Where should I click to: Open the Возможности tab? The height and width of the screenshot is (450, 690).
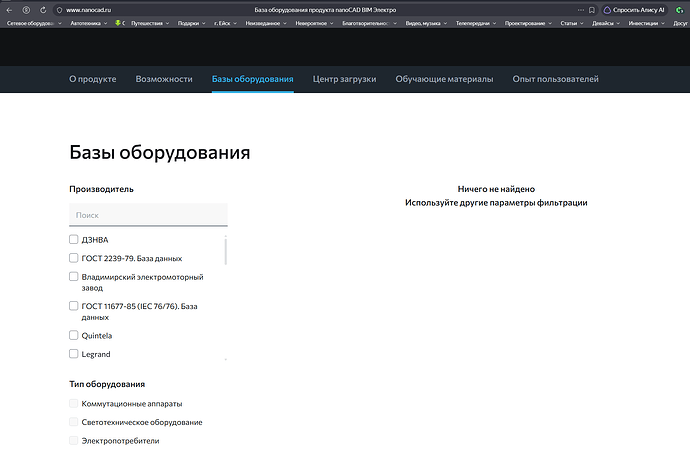(x=164, y=79)
